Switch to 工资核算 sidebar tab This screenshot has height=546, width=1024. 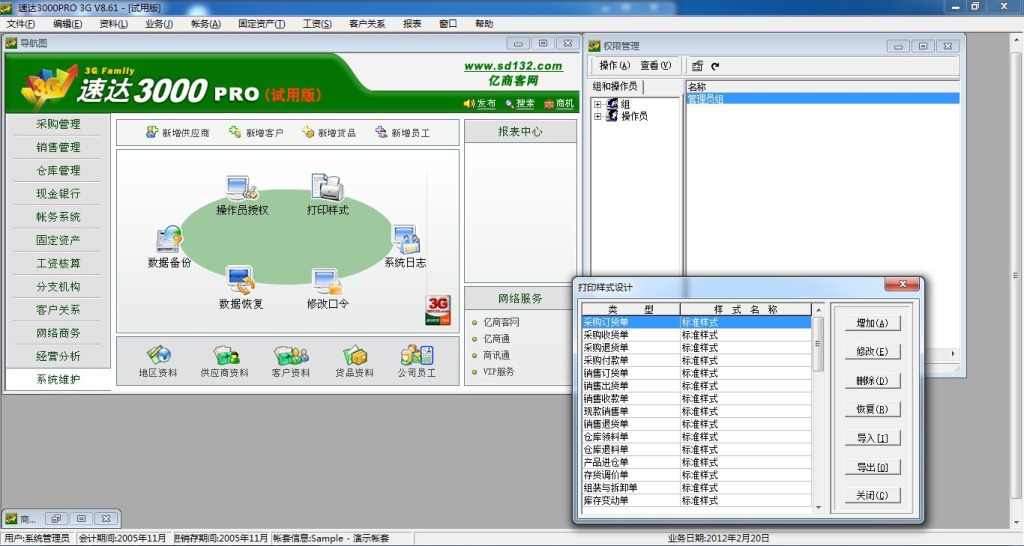(x=57, y=263)
